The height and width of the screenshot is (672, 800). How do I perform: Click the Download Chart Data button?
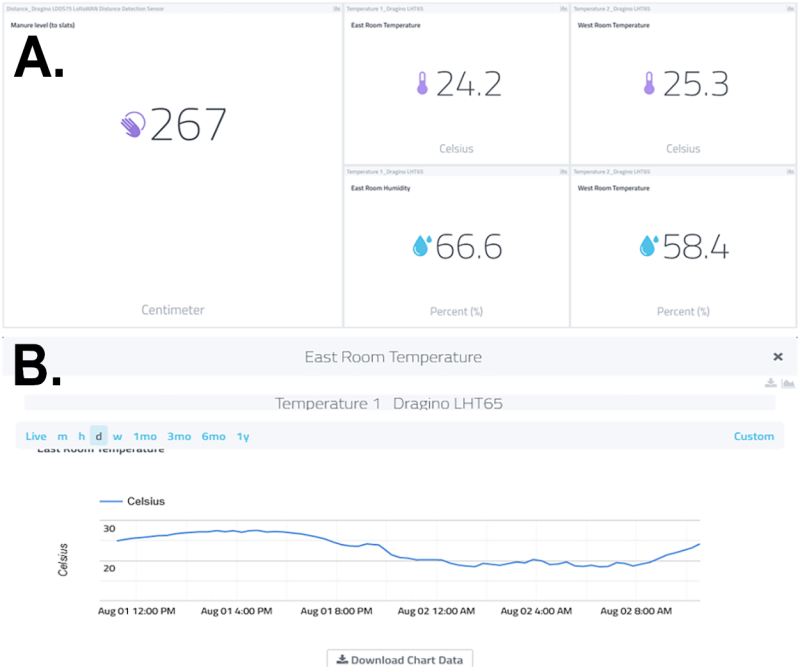[x=400, y=660]
